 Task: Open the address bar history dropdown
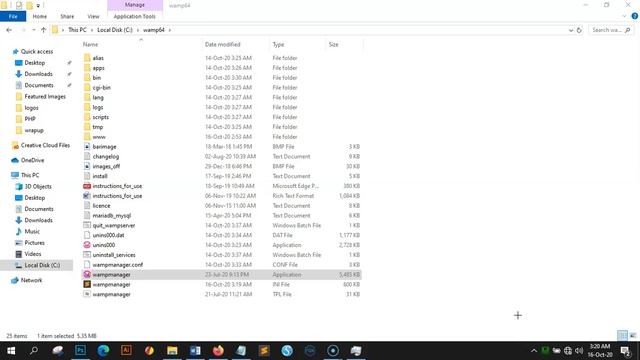[x=571, y=30]
